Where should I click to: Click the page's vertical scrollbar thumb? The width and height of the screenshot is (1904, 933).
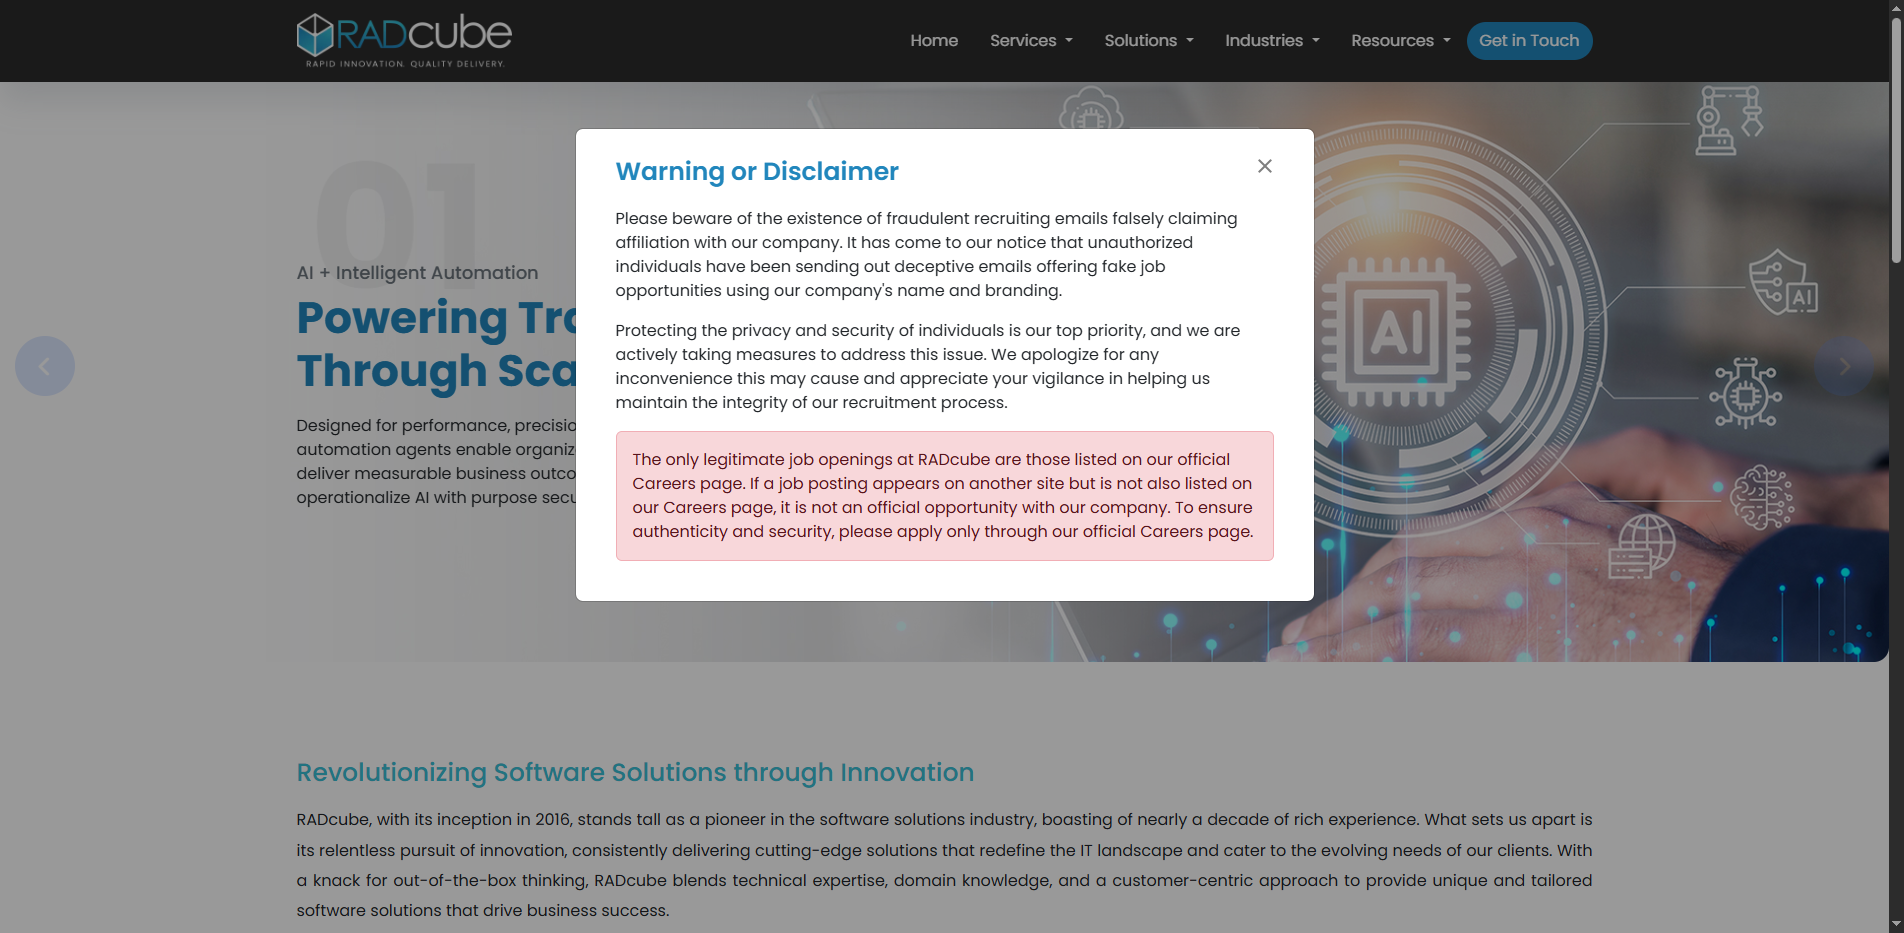pyautogui.click(x=1896, y=140)
